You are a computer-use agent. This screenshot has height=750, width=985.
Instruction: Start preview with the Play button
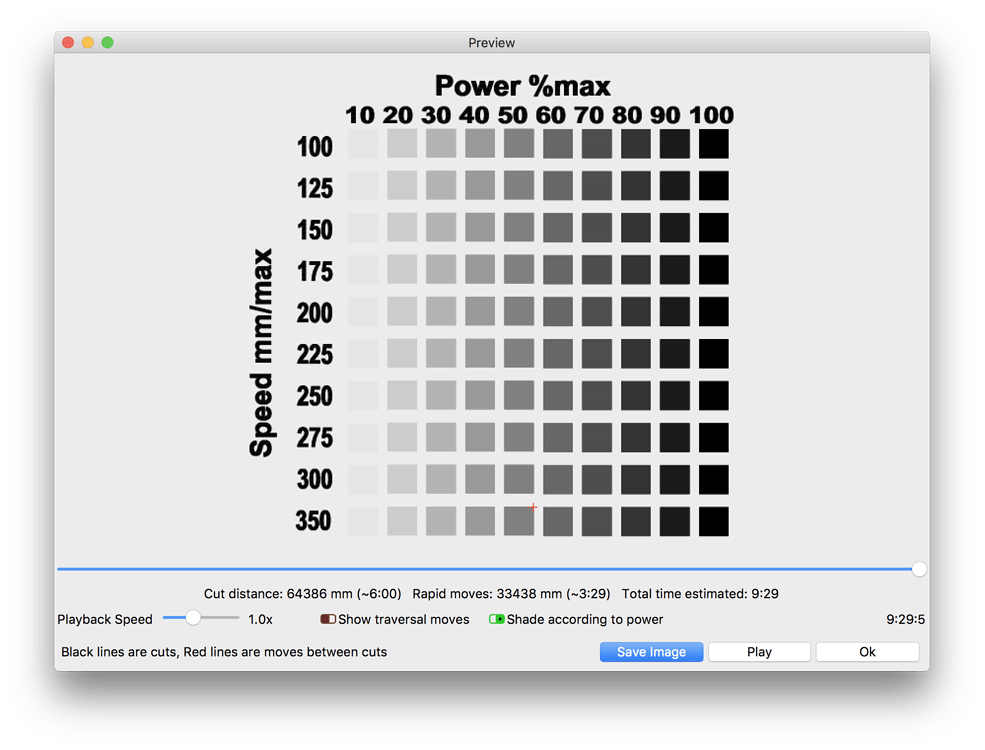coord(759,652)
